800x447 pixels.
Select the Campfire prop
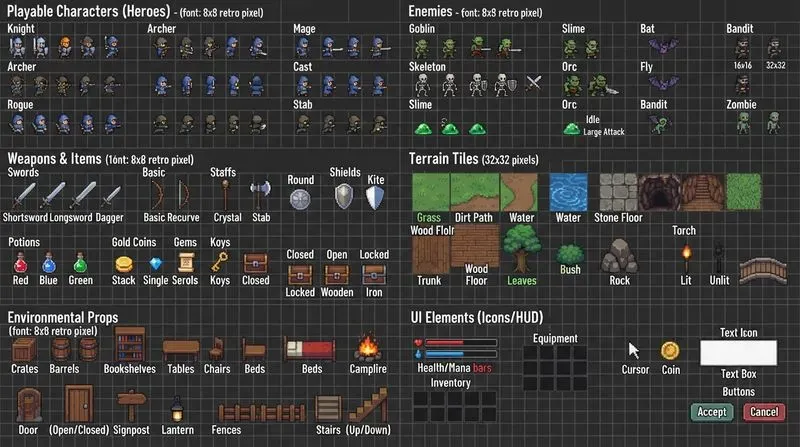pos(368,348)
